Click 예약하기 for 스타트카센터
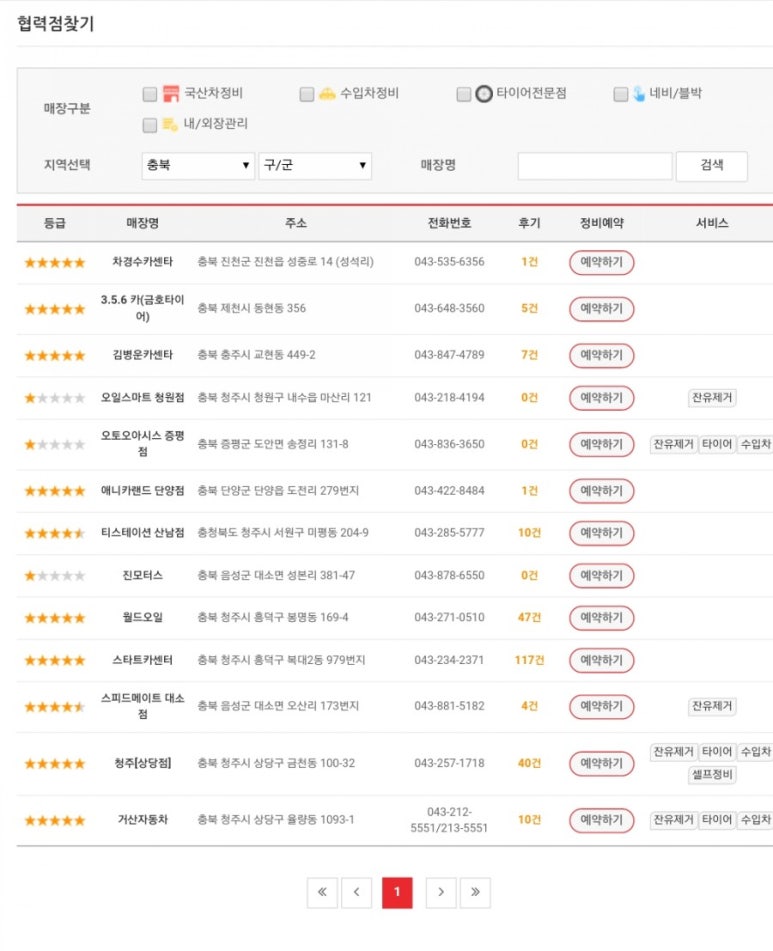This screenshot has height=951, width=773. click(x=601, y=660)
